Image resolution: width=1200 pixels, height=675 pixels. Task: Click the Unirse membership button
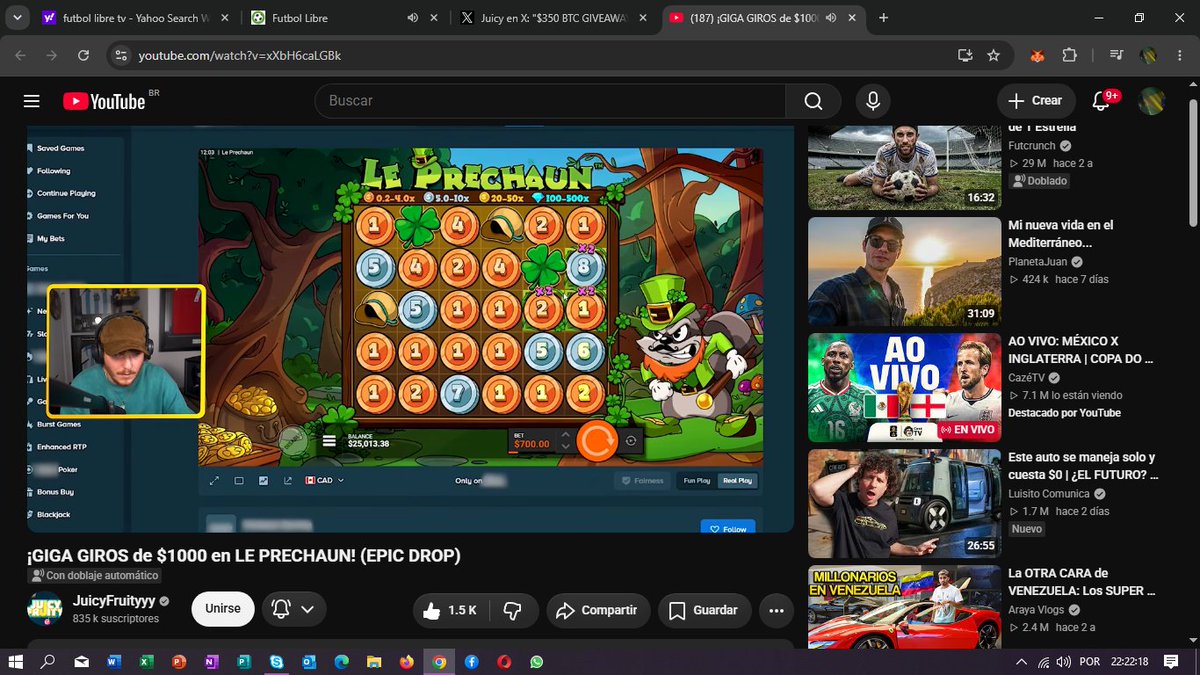(x=223, y=609)
